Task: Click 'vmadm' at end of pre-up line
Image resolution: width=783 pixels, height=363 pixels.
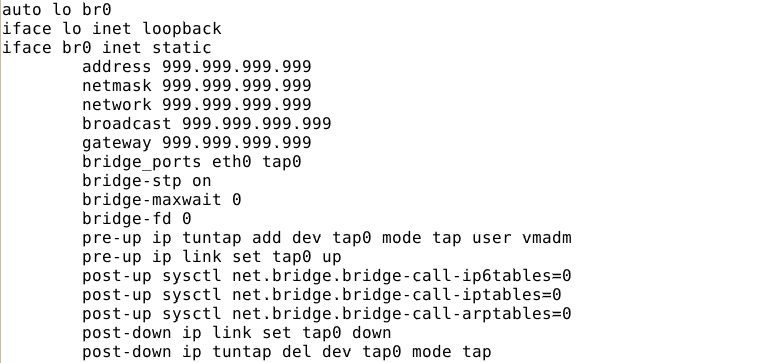Action: [x=546, y=238]
